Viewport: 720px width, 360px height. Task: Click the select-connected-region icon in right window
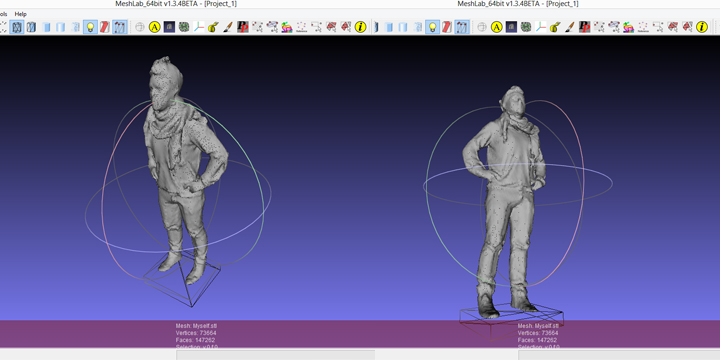614,27
